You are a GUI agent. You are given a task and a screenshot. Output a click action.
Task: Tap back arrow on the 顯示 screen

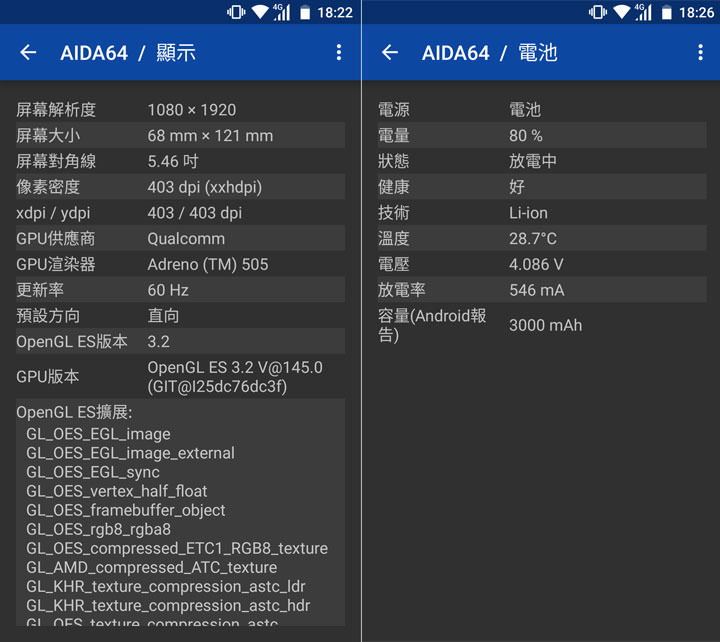[28, 53]
